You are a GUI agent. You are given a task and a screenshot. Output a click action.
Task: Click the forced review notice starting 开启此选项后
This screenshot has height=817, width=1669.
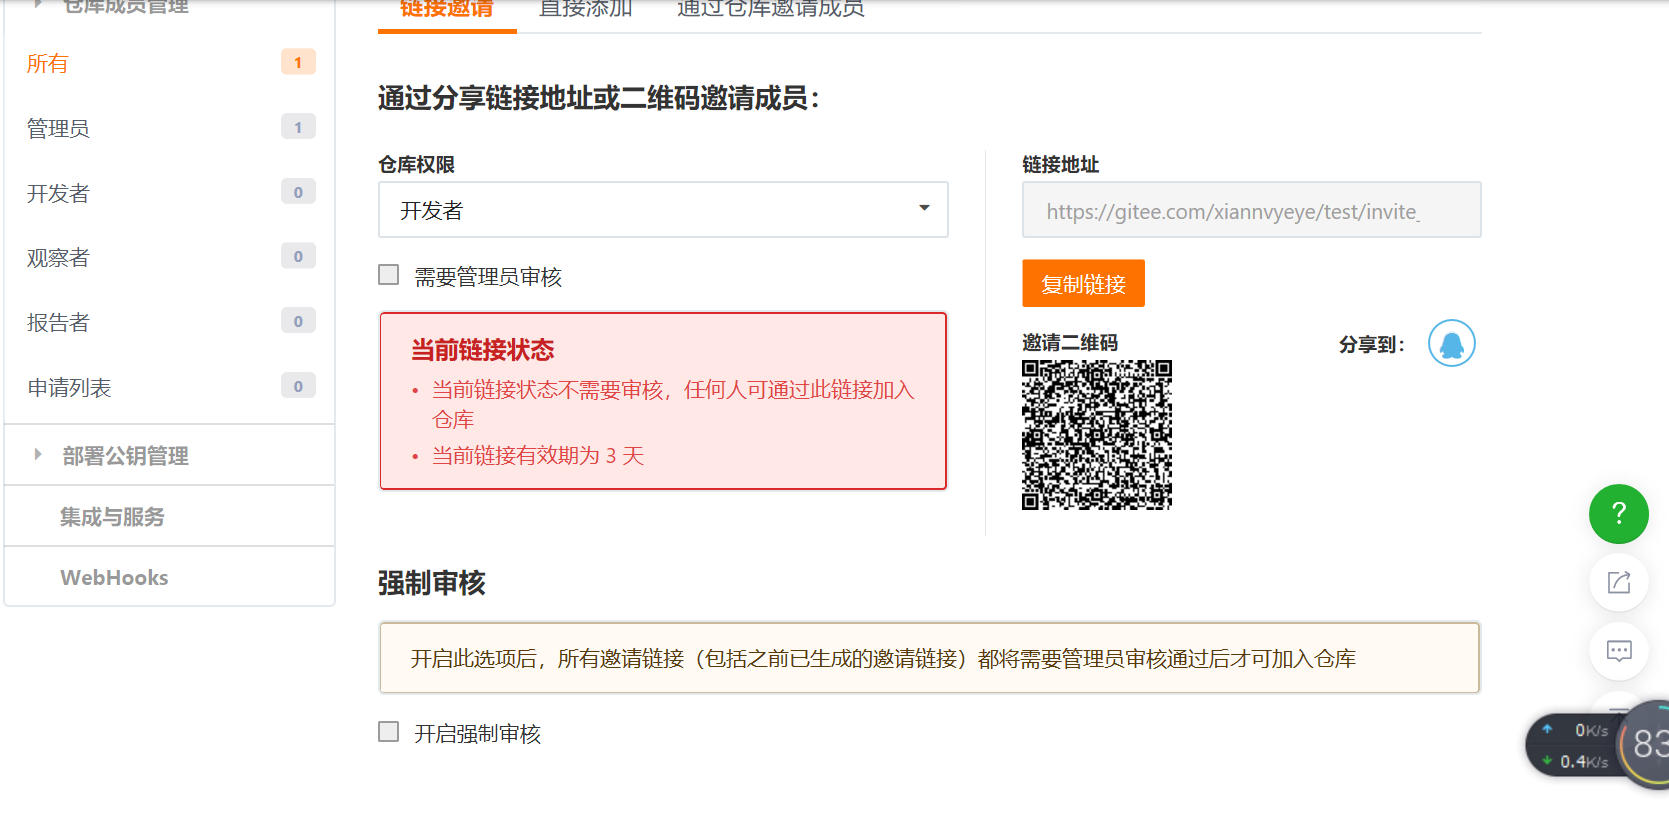[929, 658]
